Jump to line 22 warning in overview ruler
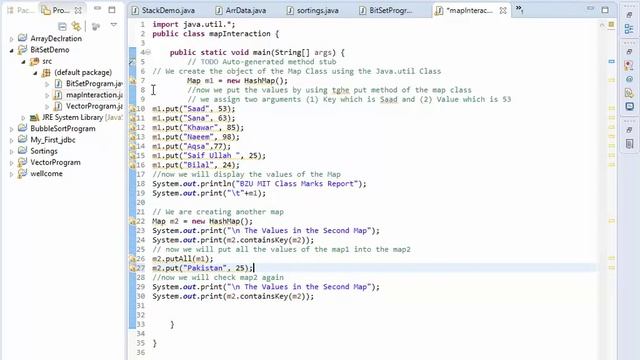640x360 pixels. tap(611, 221)
